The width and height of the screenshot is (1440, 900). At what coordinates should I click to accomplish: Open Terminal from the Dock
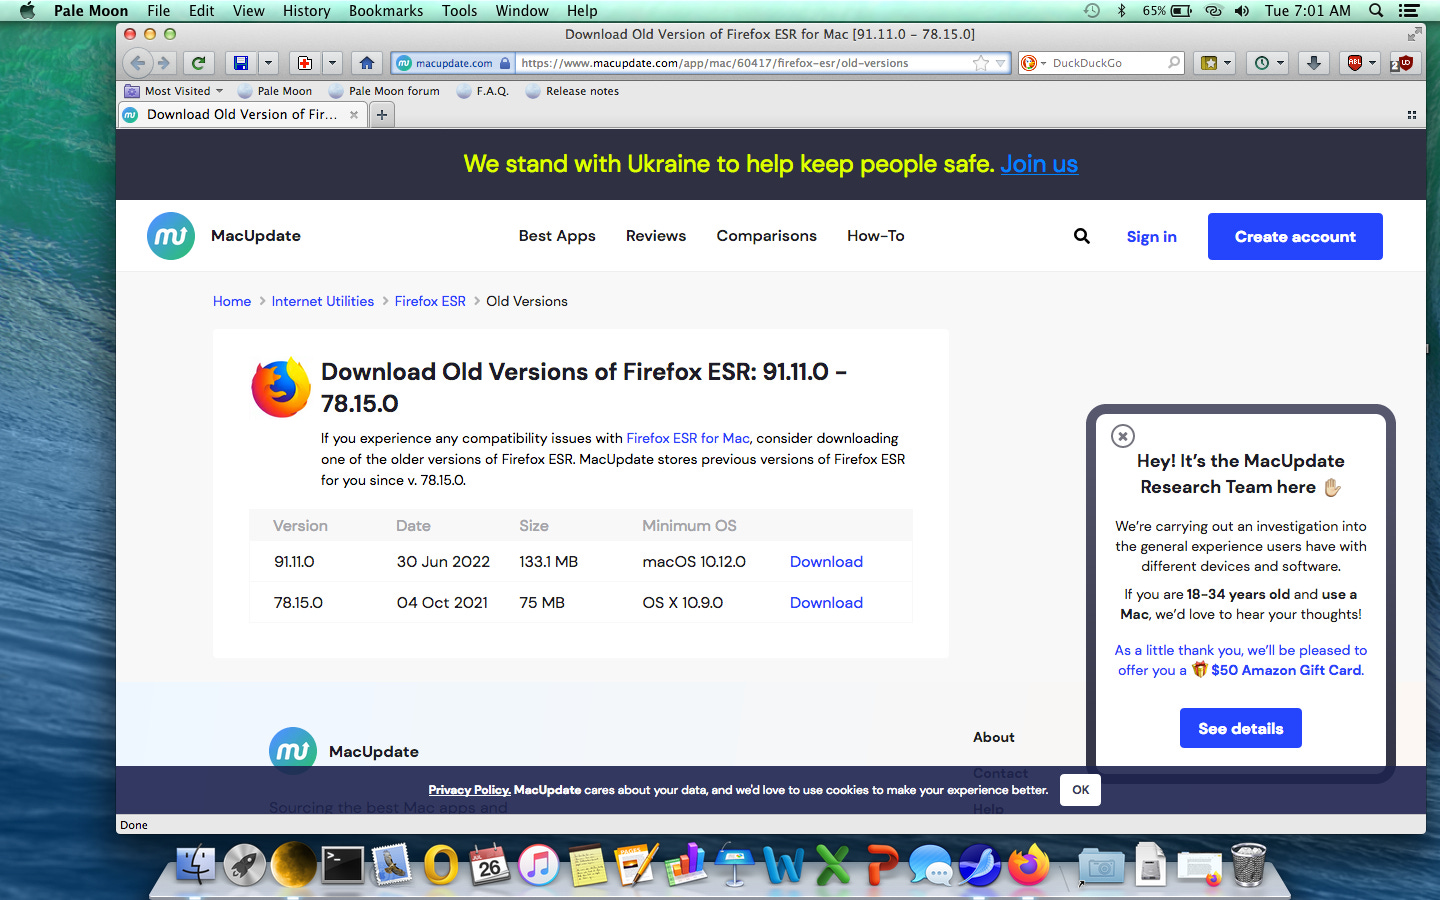(x=343, y=865)
